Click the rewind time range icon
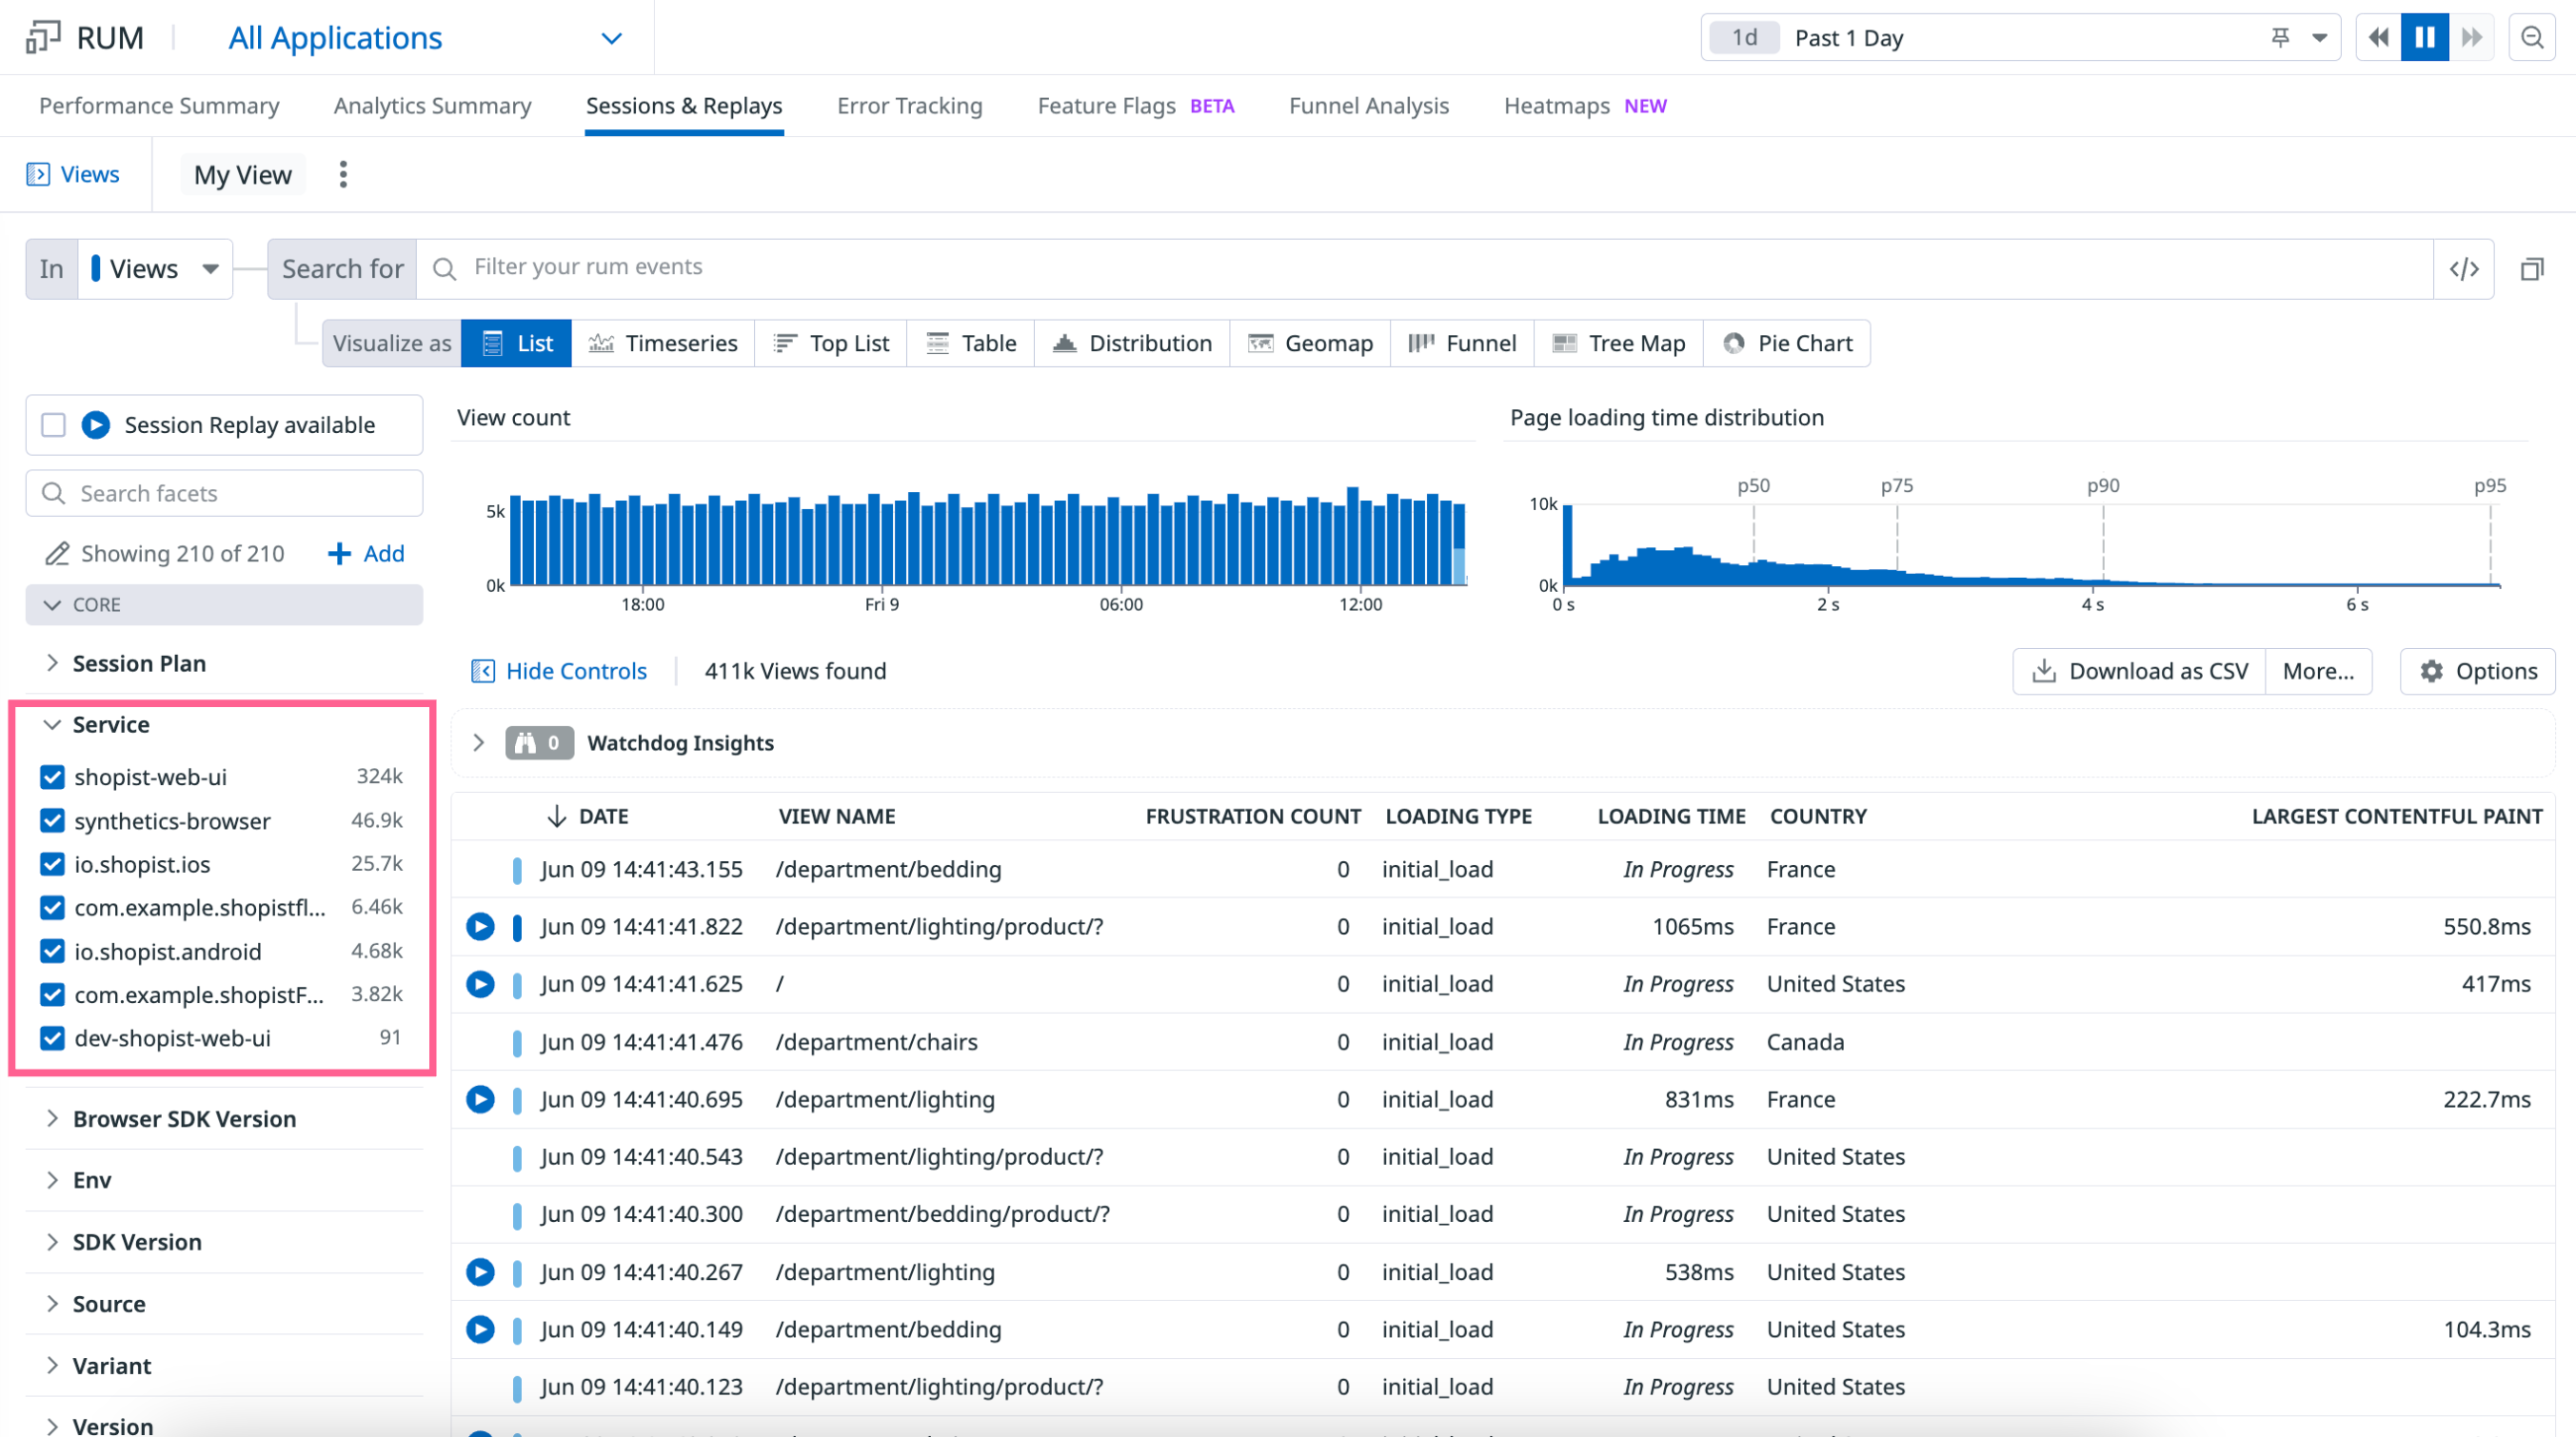 click(2378, 38)
